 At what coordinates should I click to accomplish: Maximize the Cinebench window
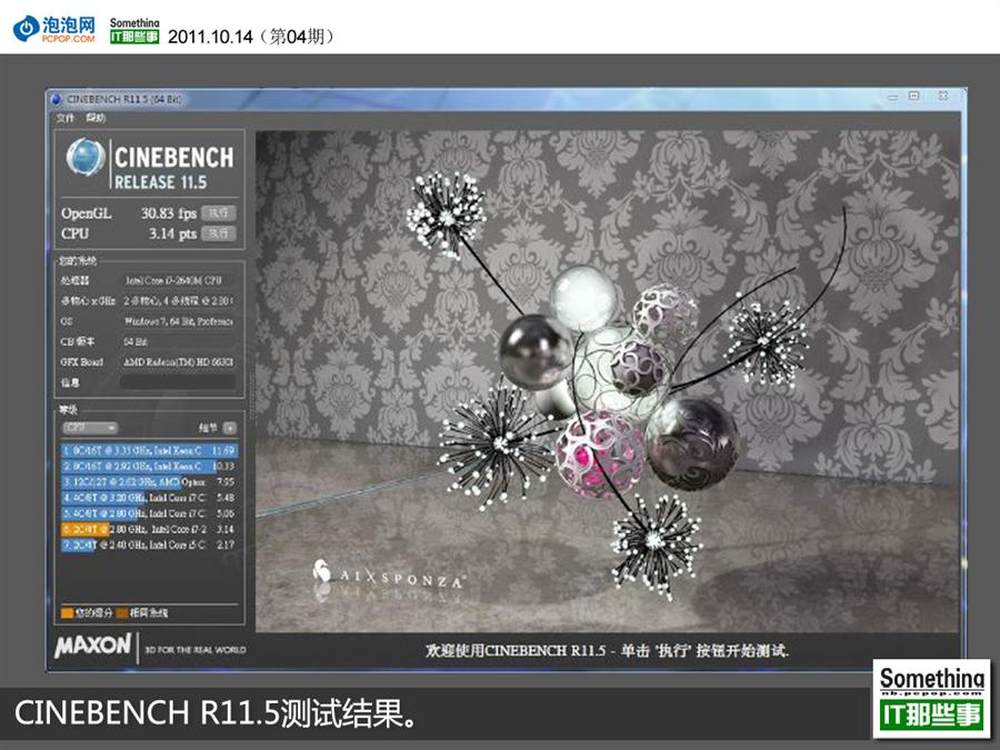pos(915,96)
